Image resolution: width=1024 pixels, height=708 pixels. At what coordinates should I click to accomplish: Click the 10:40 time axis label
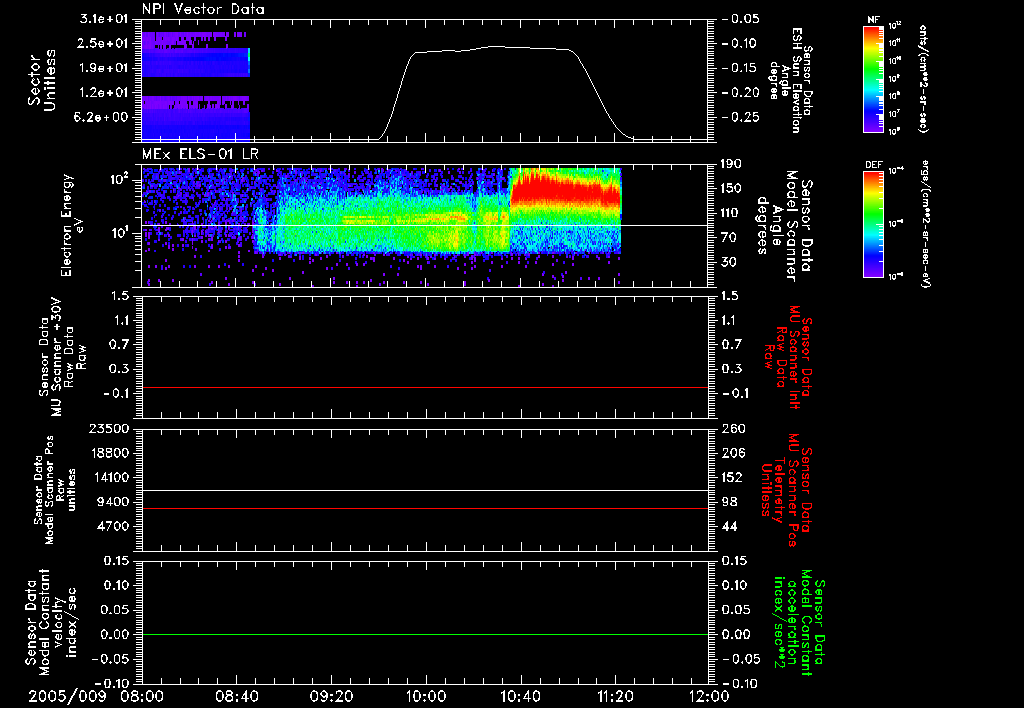[520, 696]
